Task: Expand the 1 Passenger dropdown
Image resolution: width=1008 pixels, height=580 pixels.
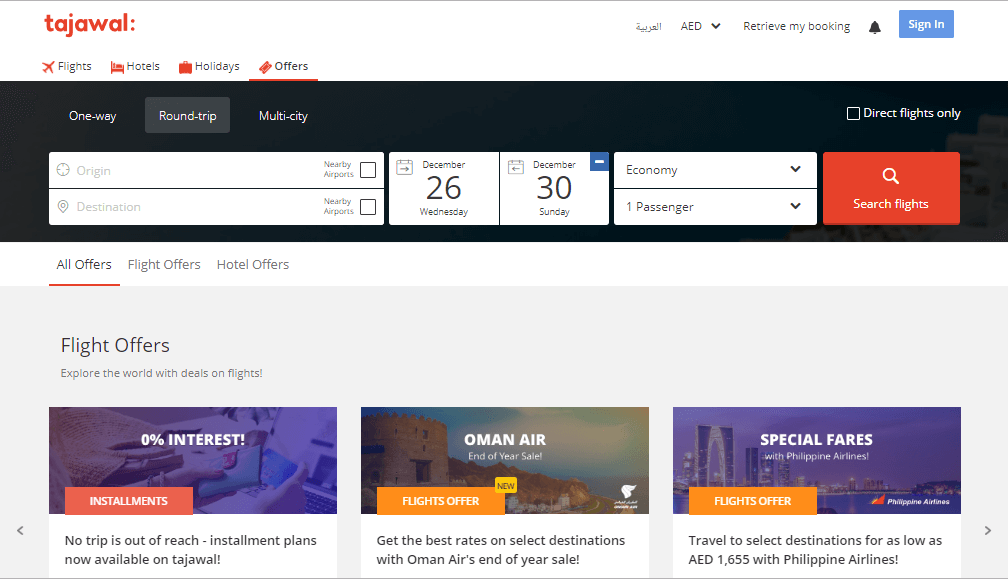Action: pos(714,207)
